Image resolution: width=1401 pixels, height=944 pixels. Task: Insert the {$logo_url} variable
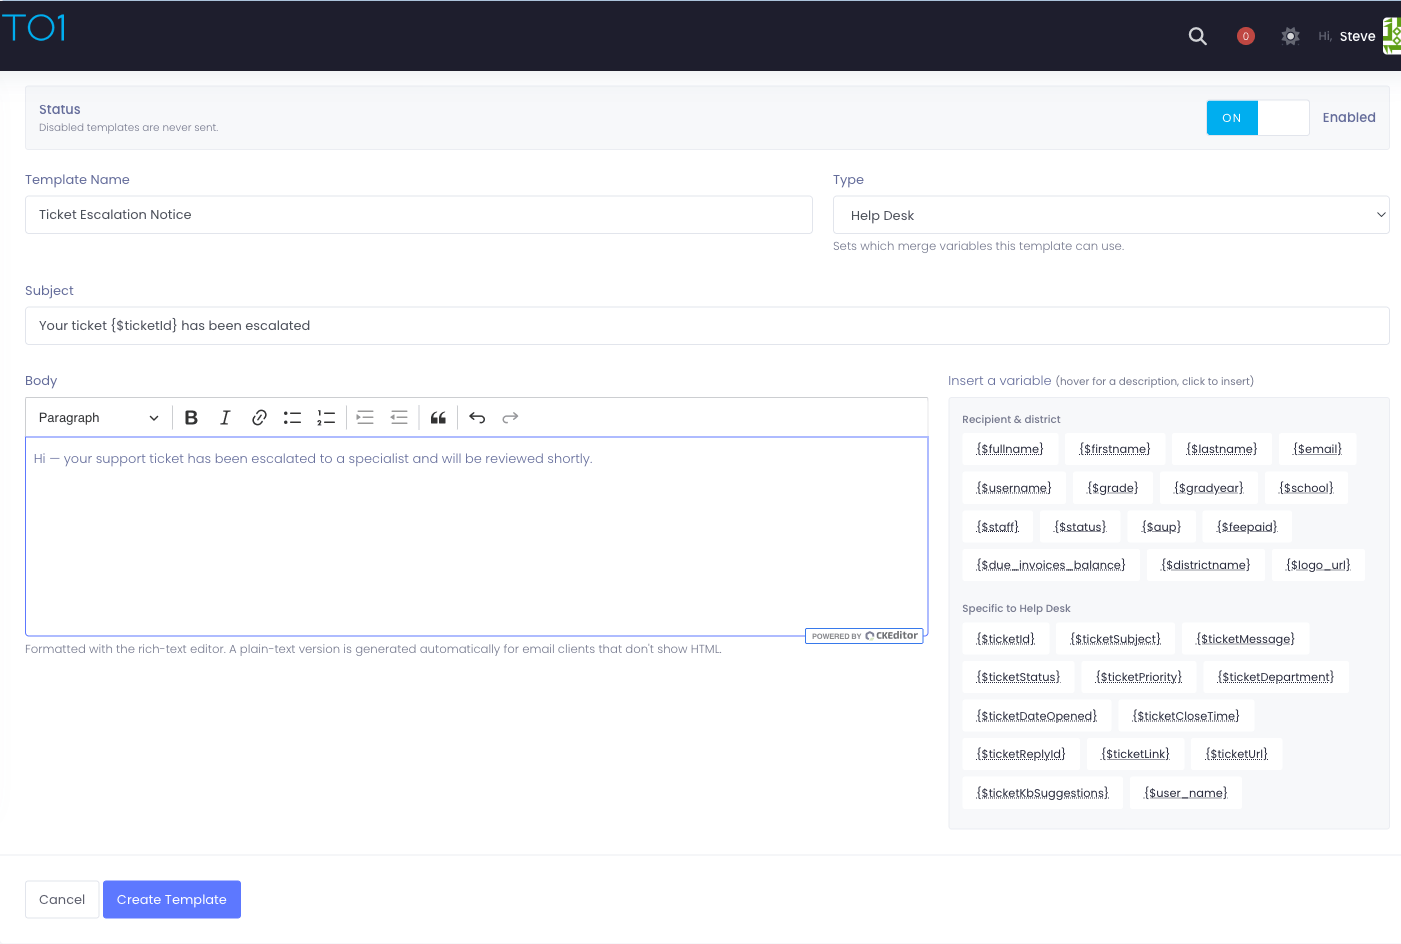pos(1318,565)
